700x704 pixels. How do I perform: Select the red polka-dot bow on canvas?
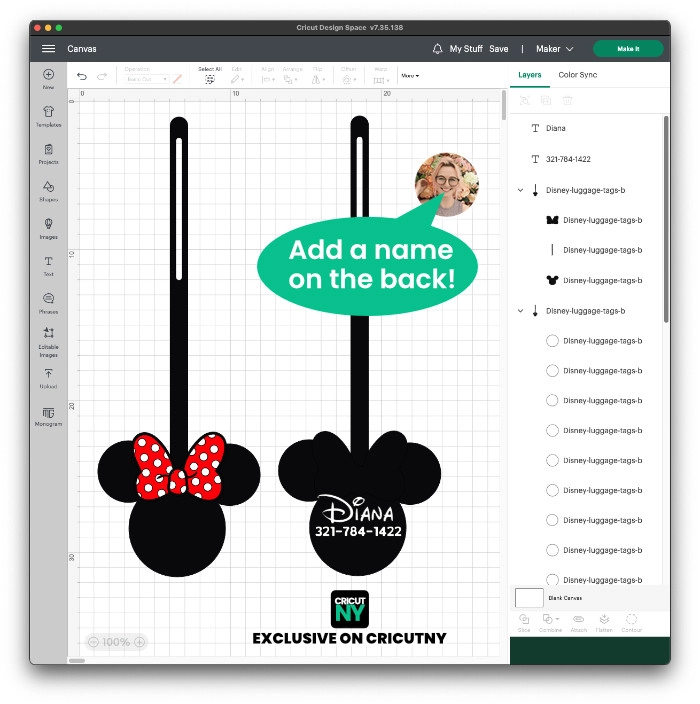179,466
